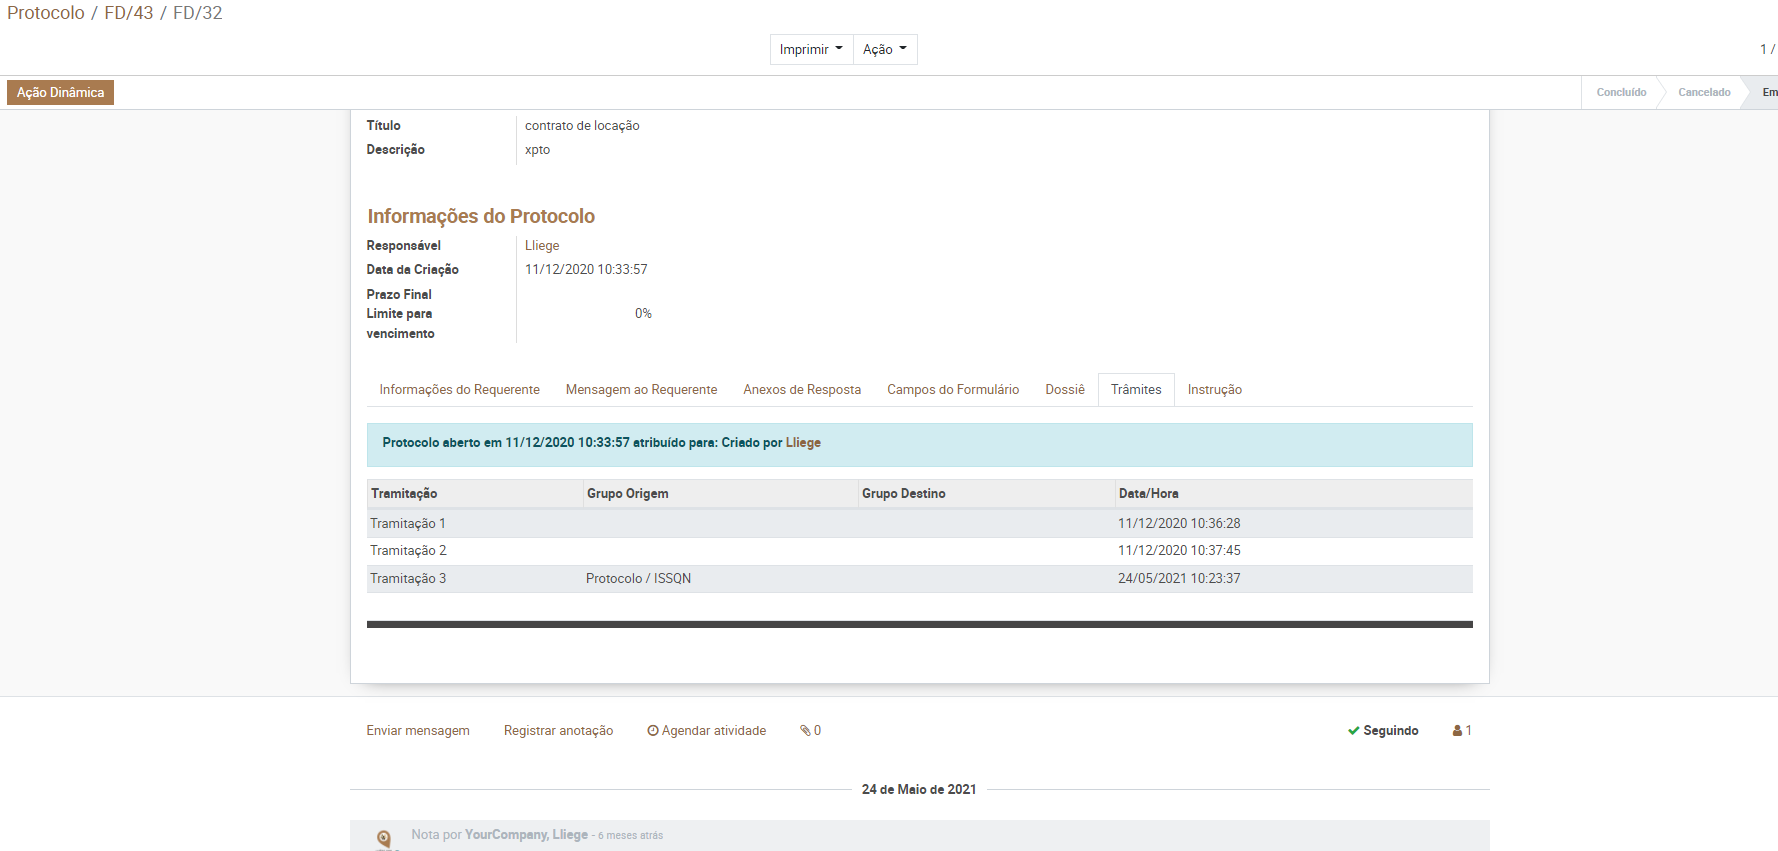Screen dimensions: 1778x851
Task: Open the Tramitação 3 row
Action: (x=408, y=579)
